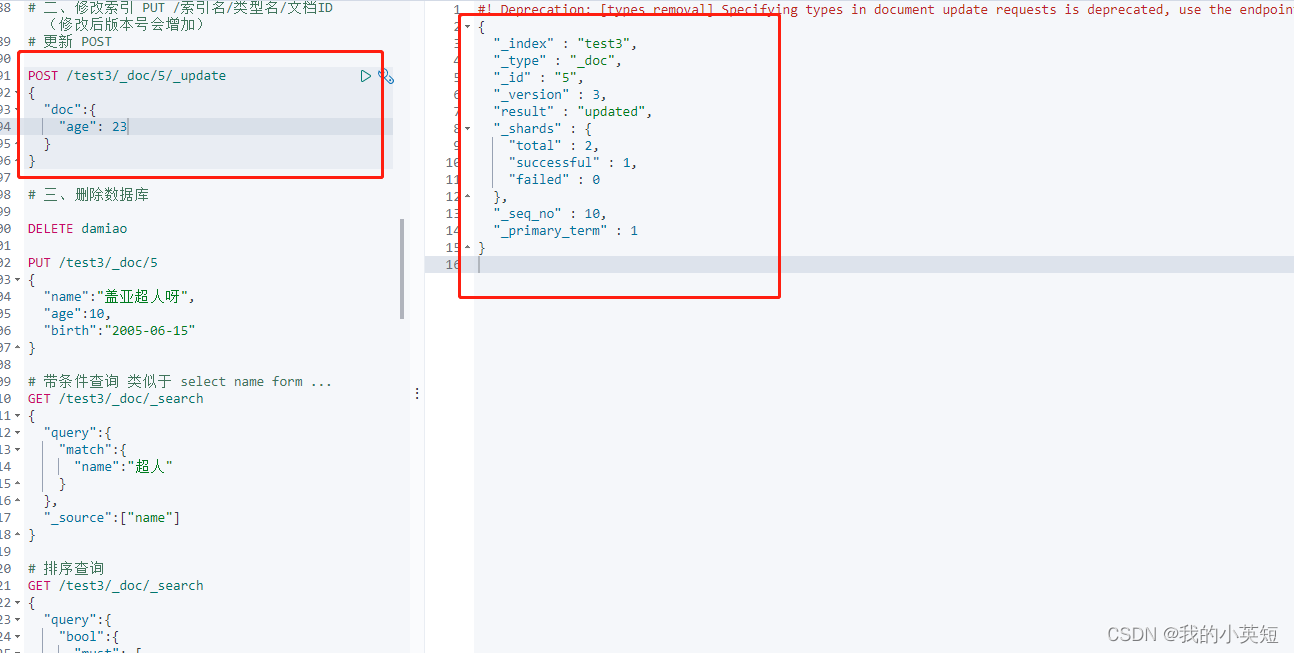The image size is (1294, 653).
Task: Click the "total" : 2 response line
Action: click(x=554, y=146)
